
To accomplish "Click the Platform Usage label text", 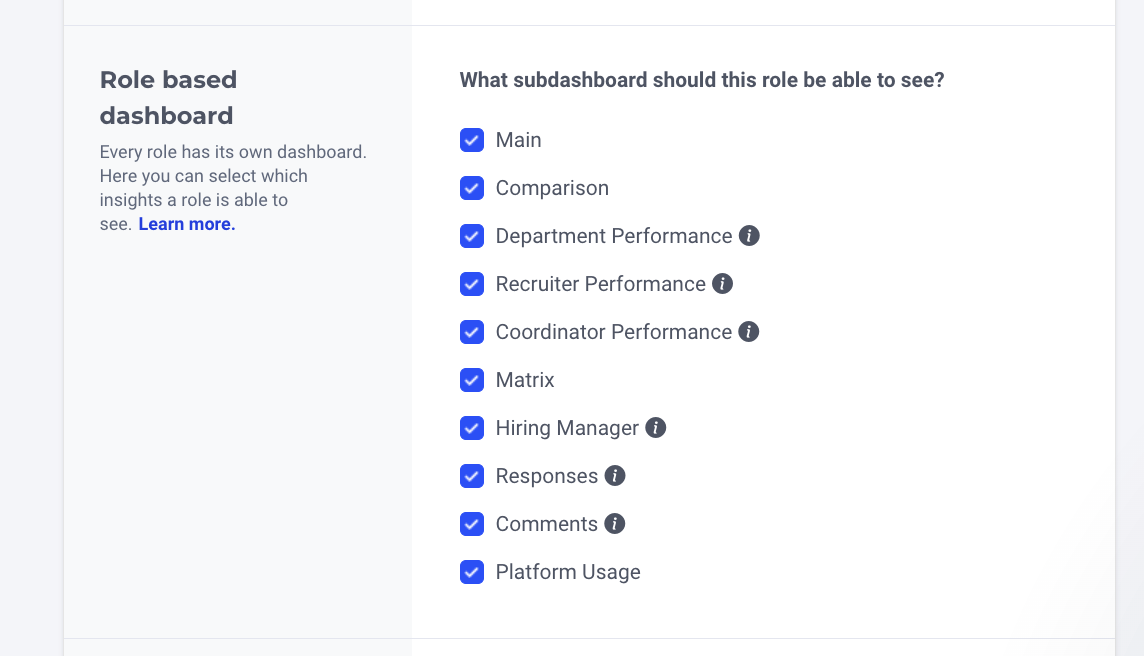I will 568,572.
